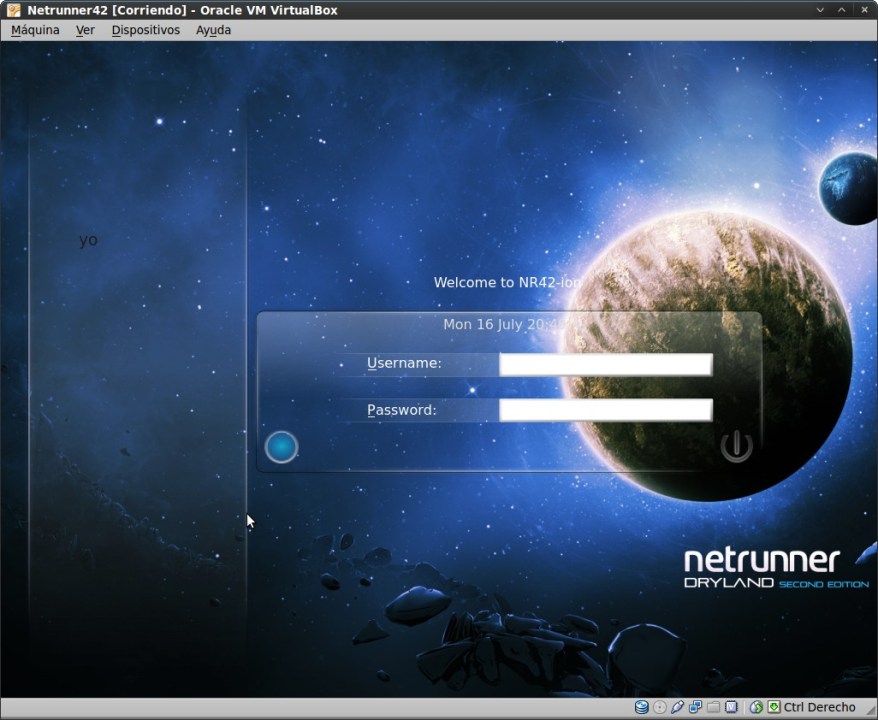Screen dimensions: 878x720
Task: Click the hard disks status icon
Action: tap(642, 707)
